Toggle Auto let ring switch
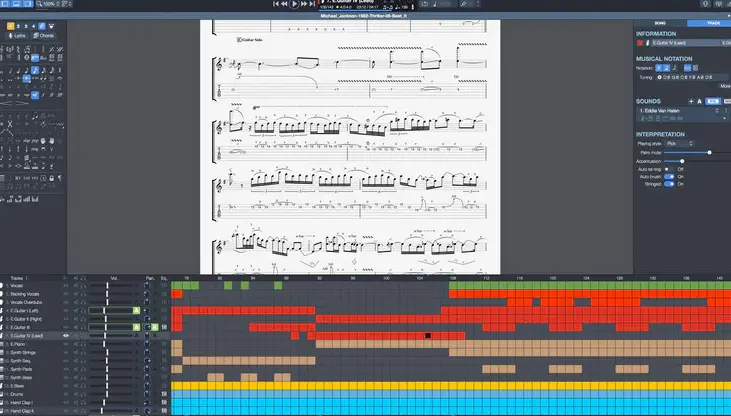This screenshot has height=416, width=731. tap(669, 169)
